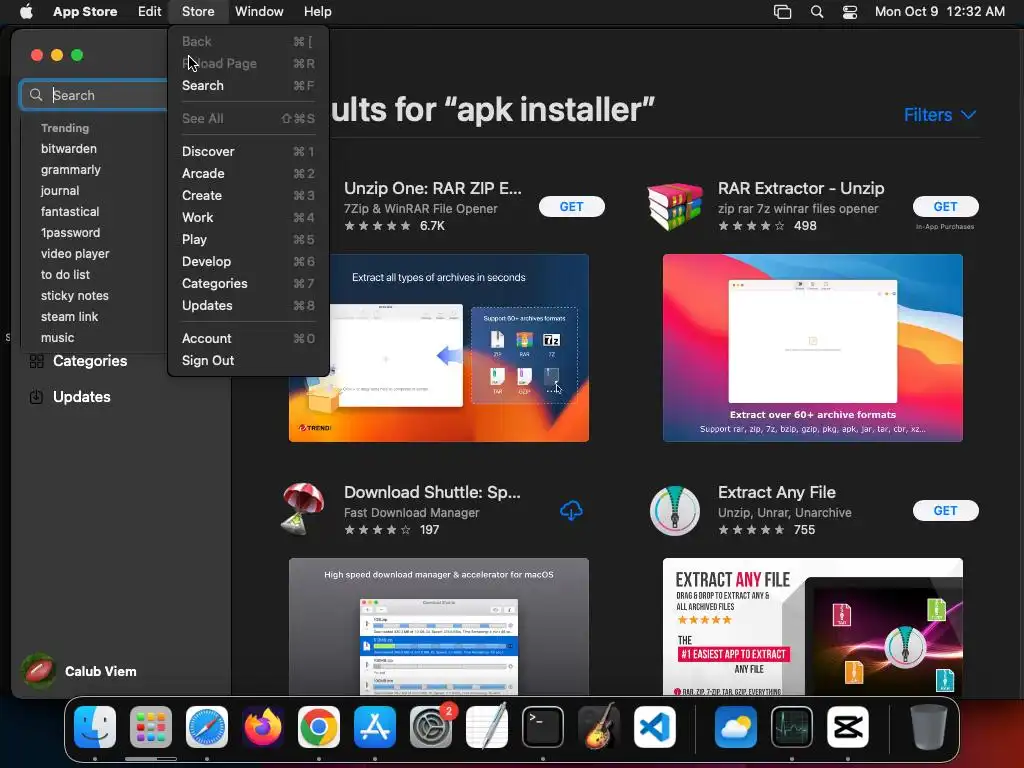Get the RAR Extractor - Unzip app

945,206
